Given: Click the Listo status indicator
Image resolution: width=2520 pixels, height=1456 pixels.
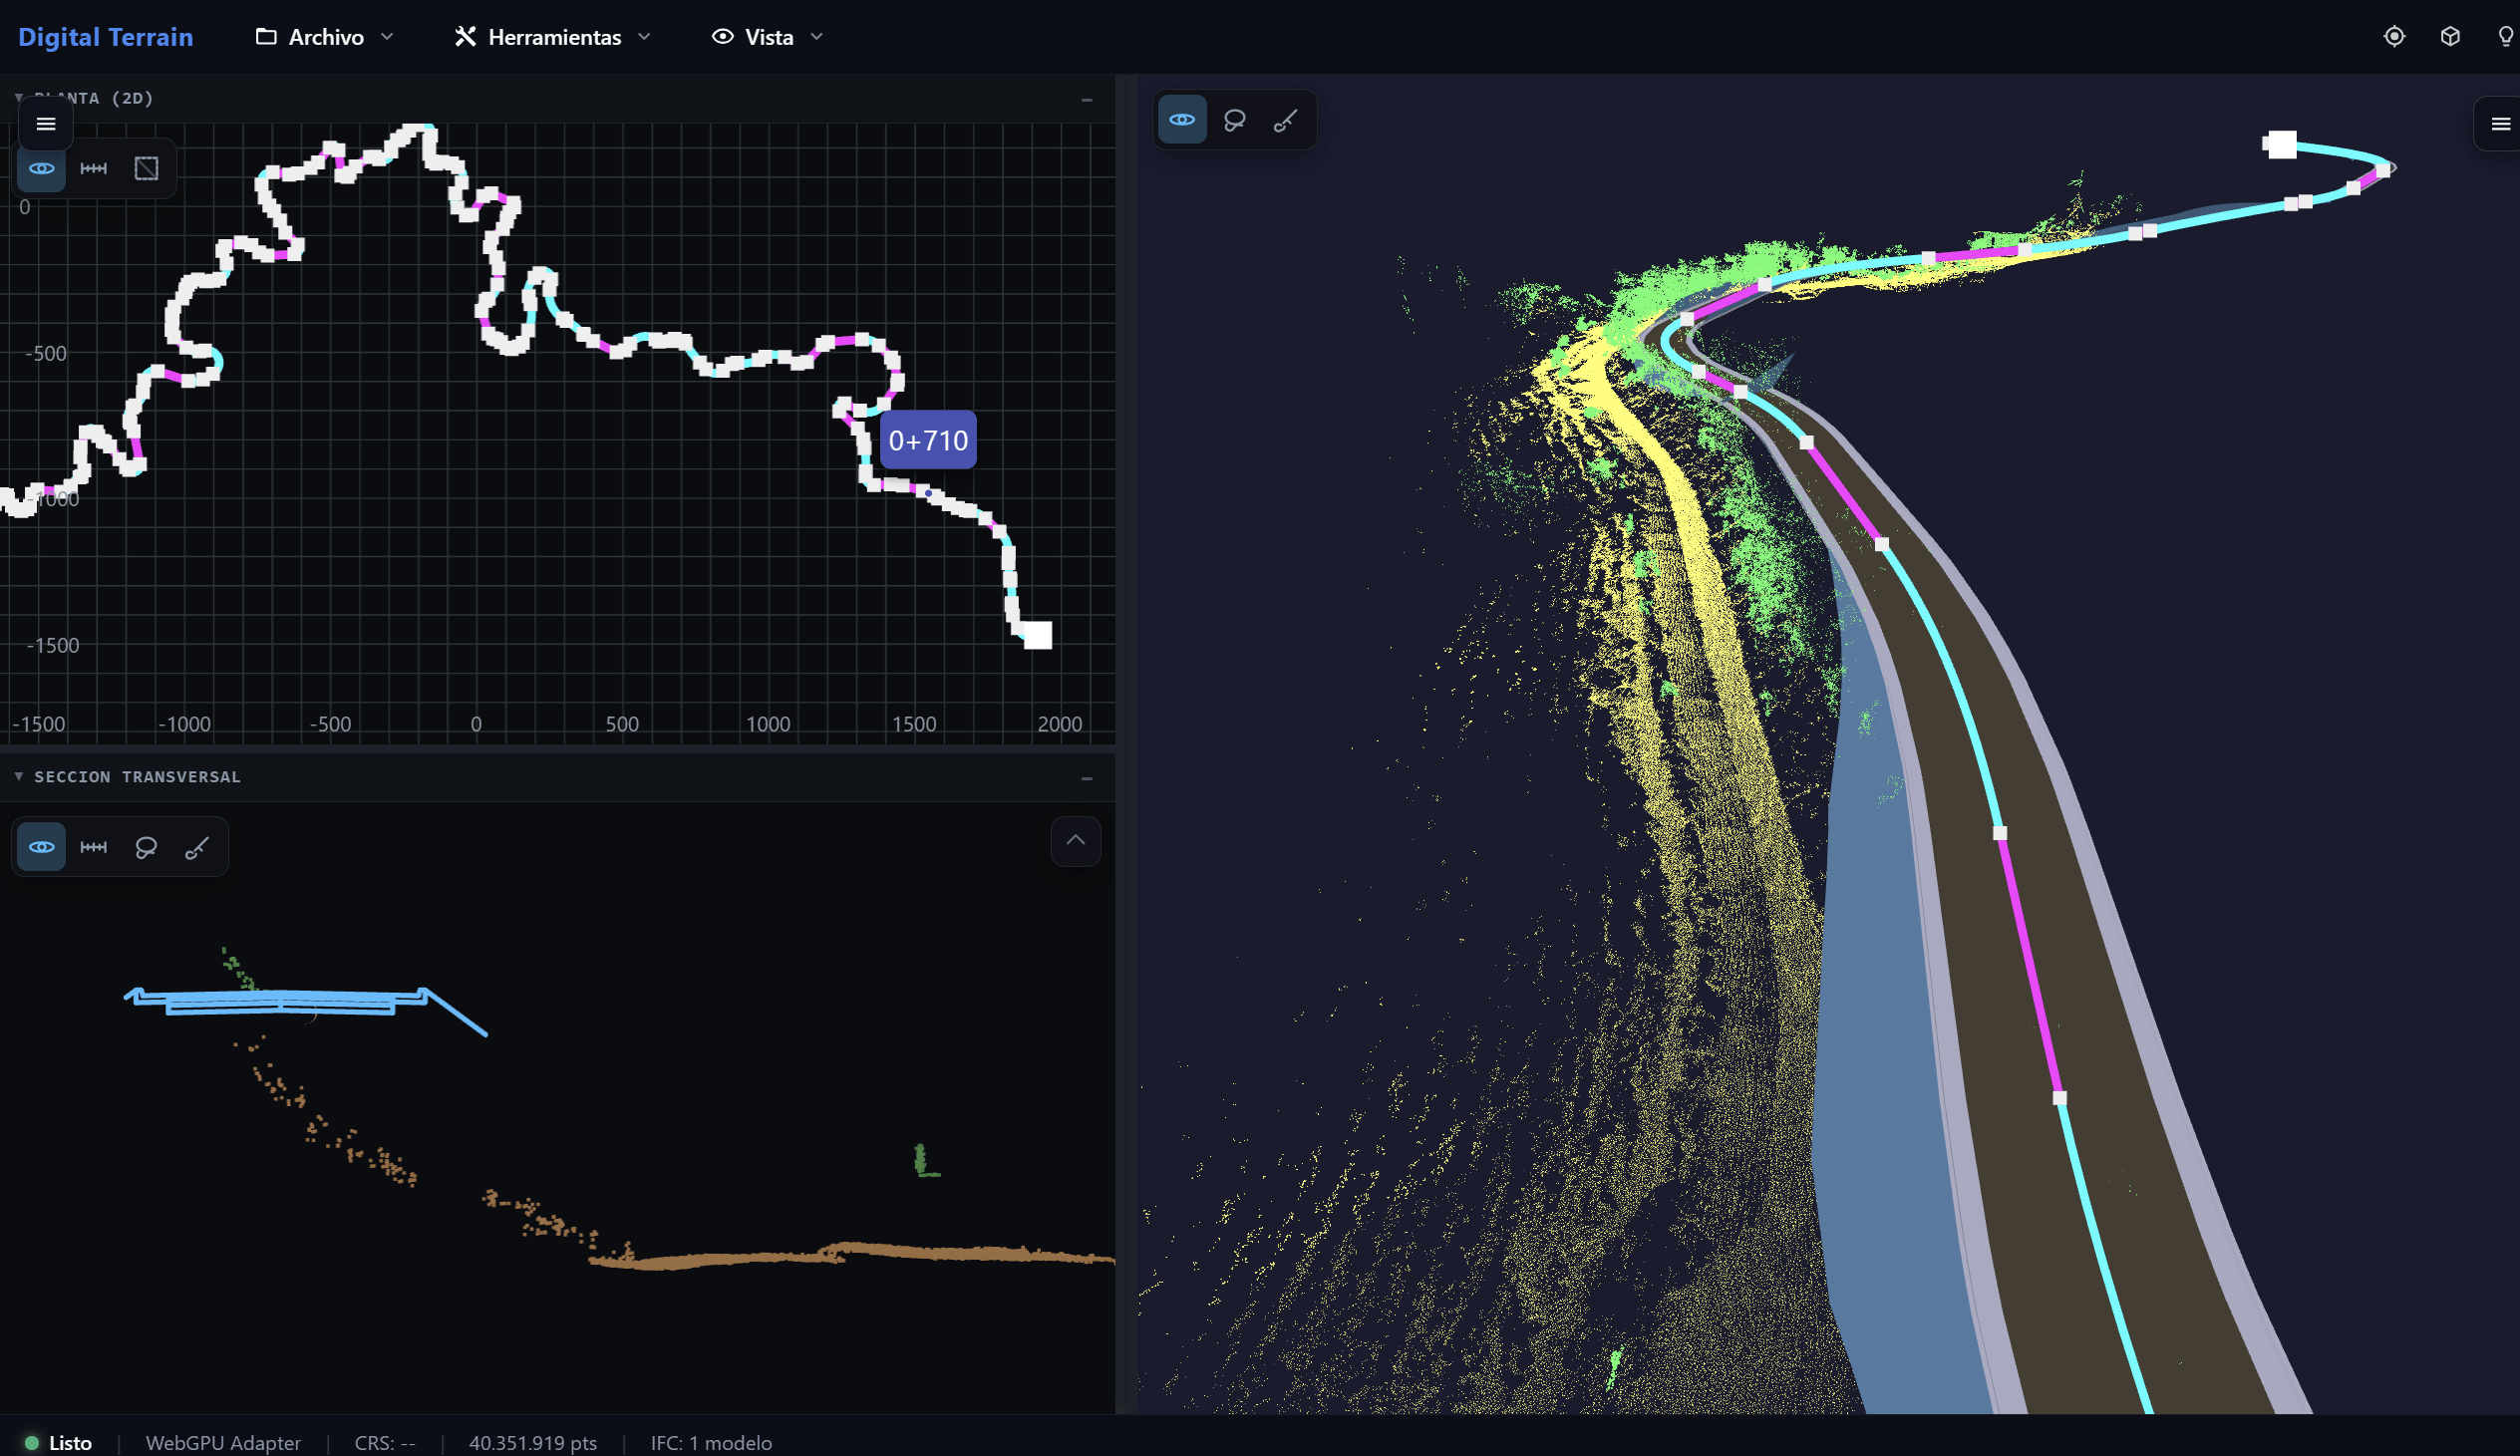Looking at the screenshot, I should pos(59,1443).
